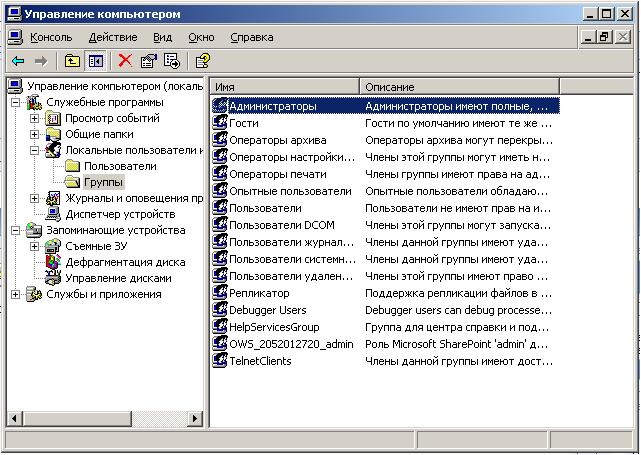Image resolution: width=641 pixels, height=455 pixels.
Task: Click the HelpServicesGroup group icon
Action: tap(220, 327)
